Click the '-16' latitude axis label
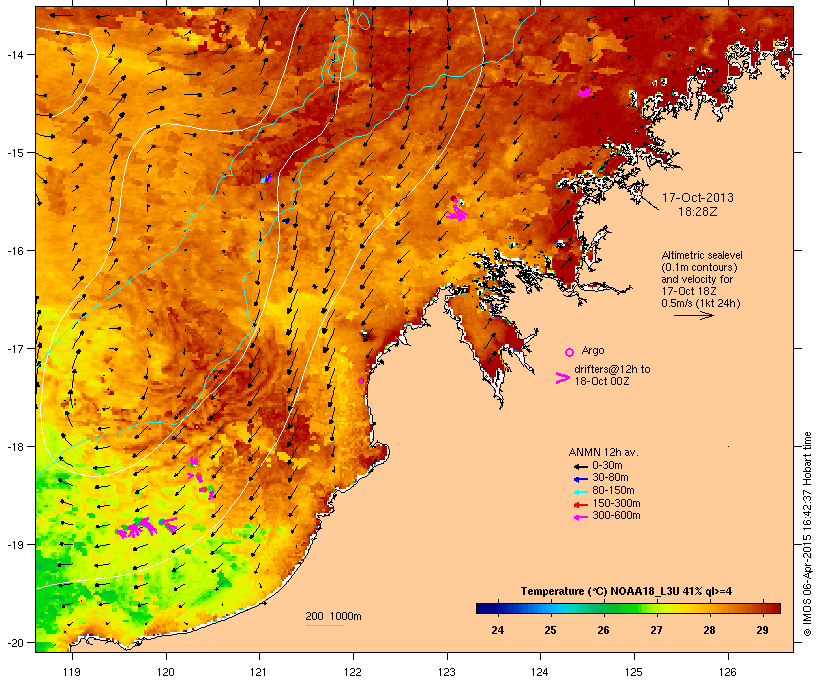This screenshot has width=820, height=680. click(x=14, y=251)
